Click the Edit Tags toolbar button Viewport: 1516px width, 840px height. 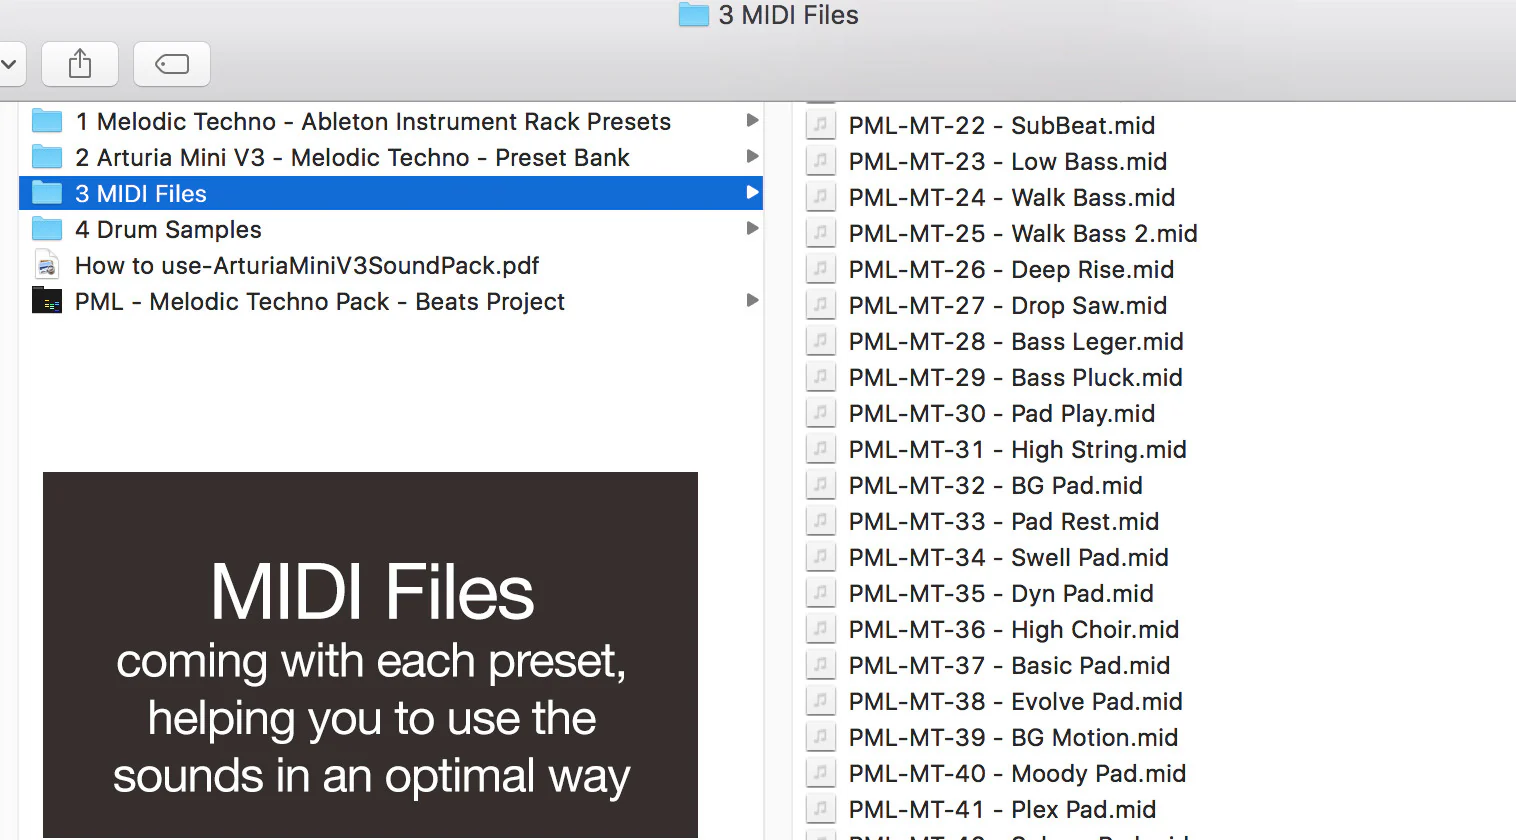click(x=172, y=65)
